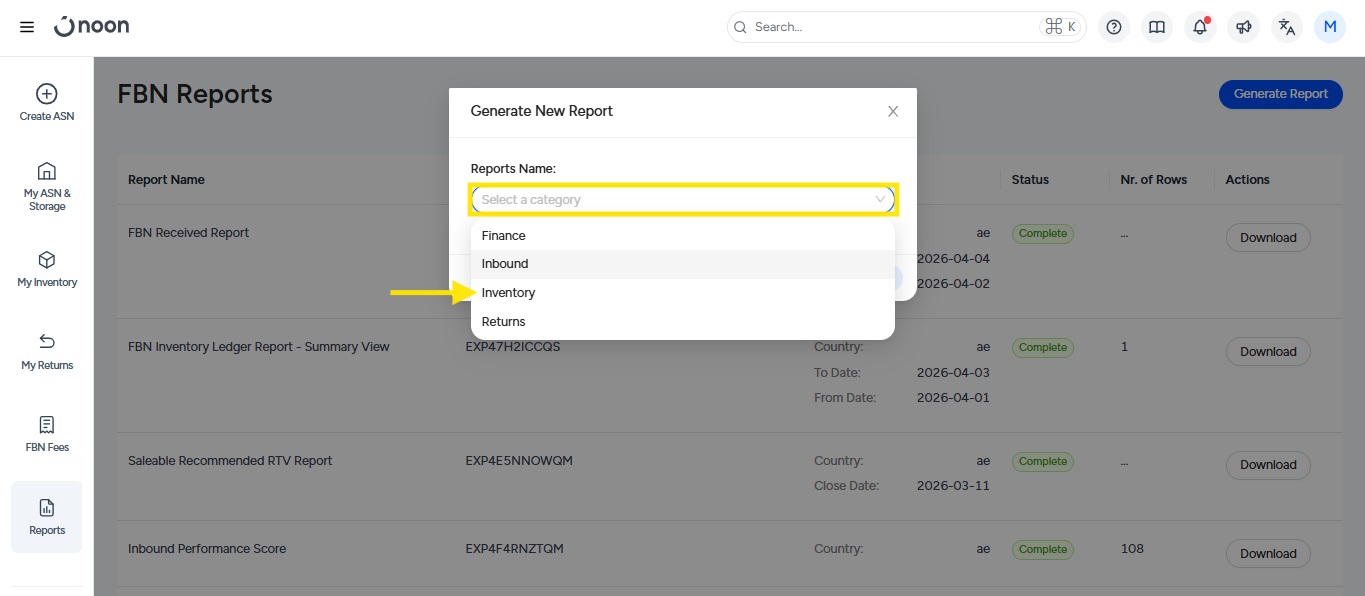Click the Generate Report button
This screenshot has height=596, width=1365.
(1280, 94)
